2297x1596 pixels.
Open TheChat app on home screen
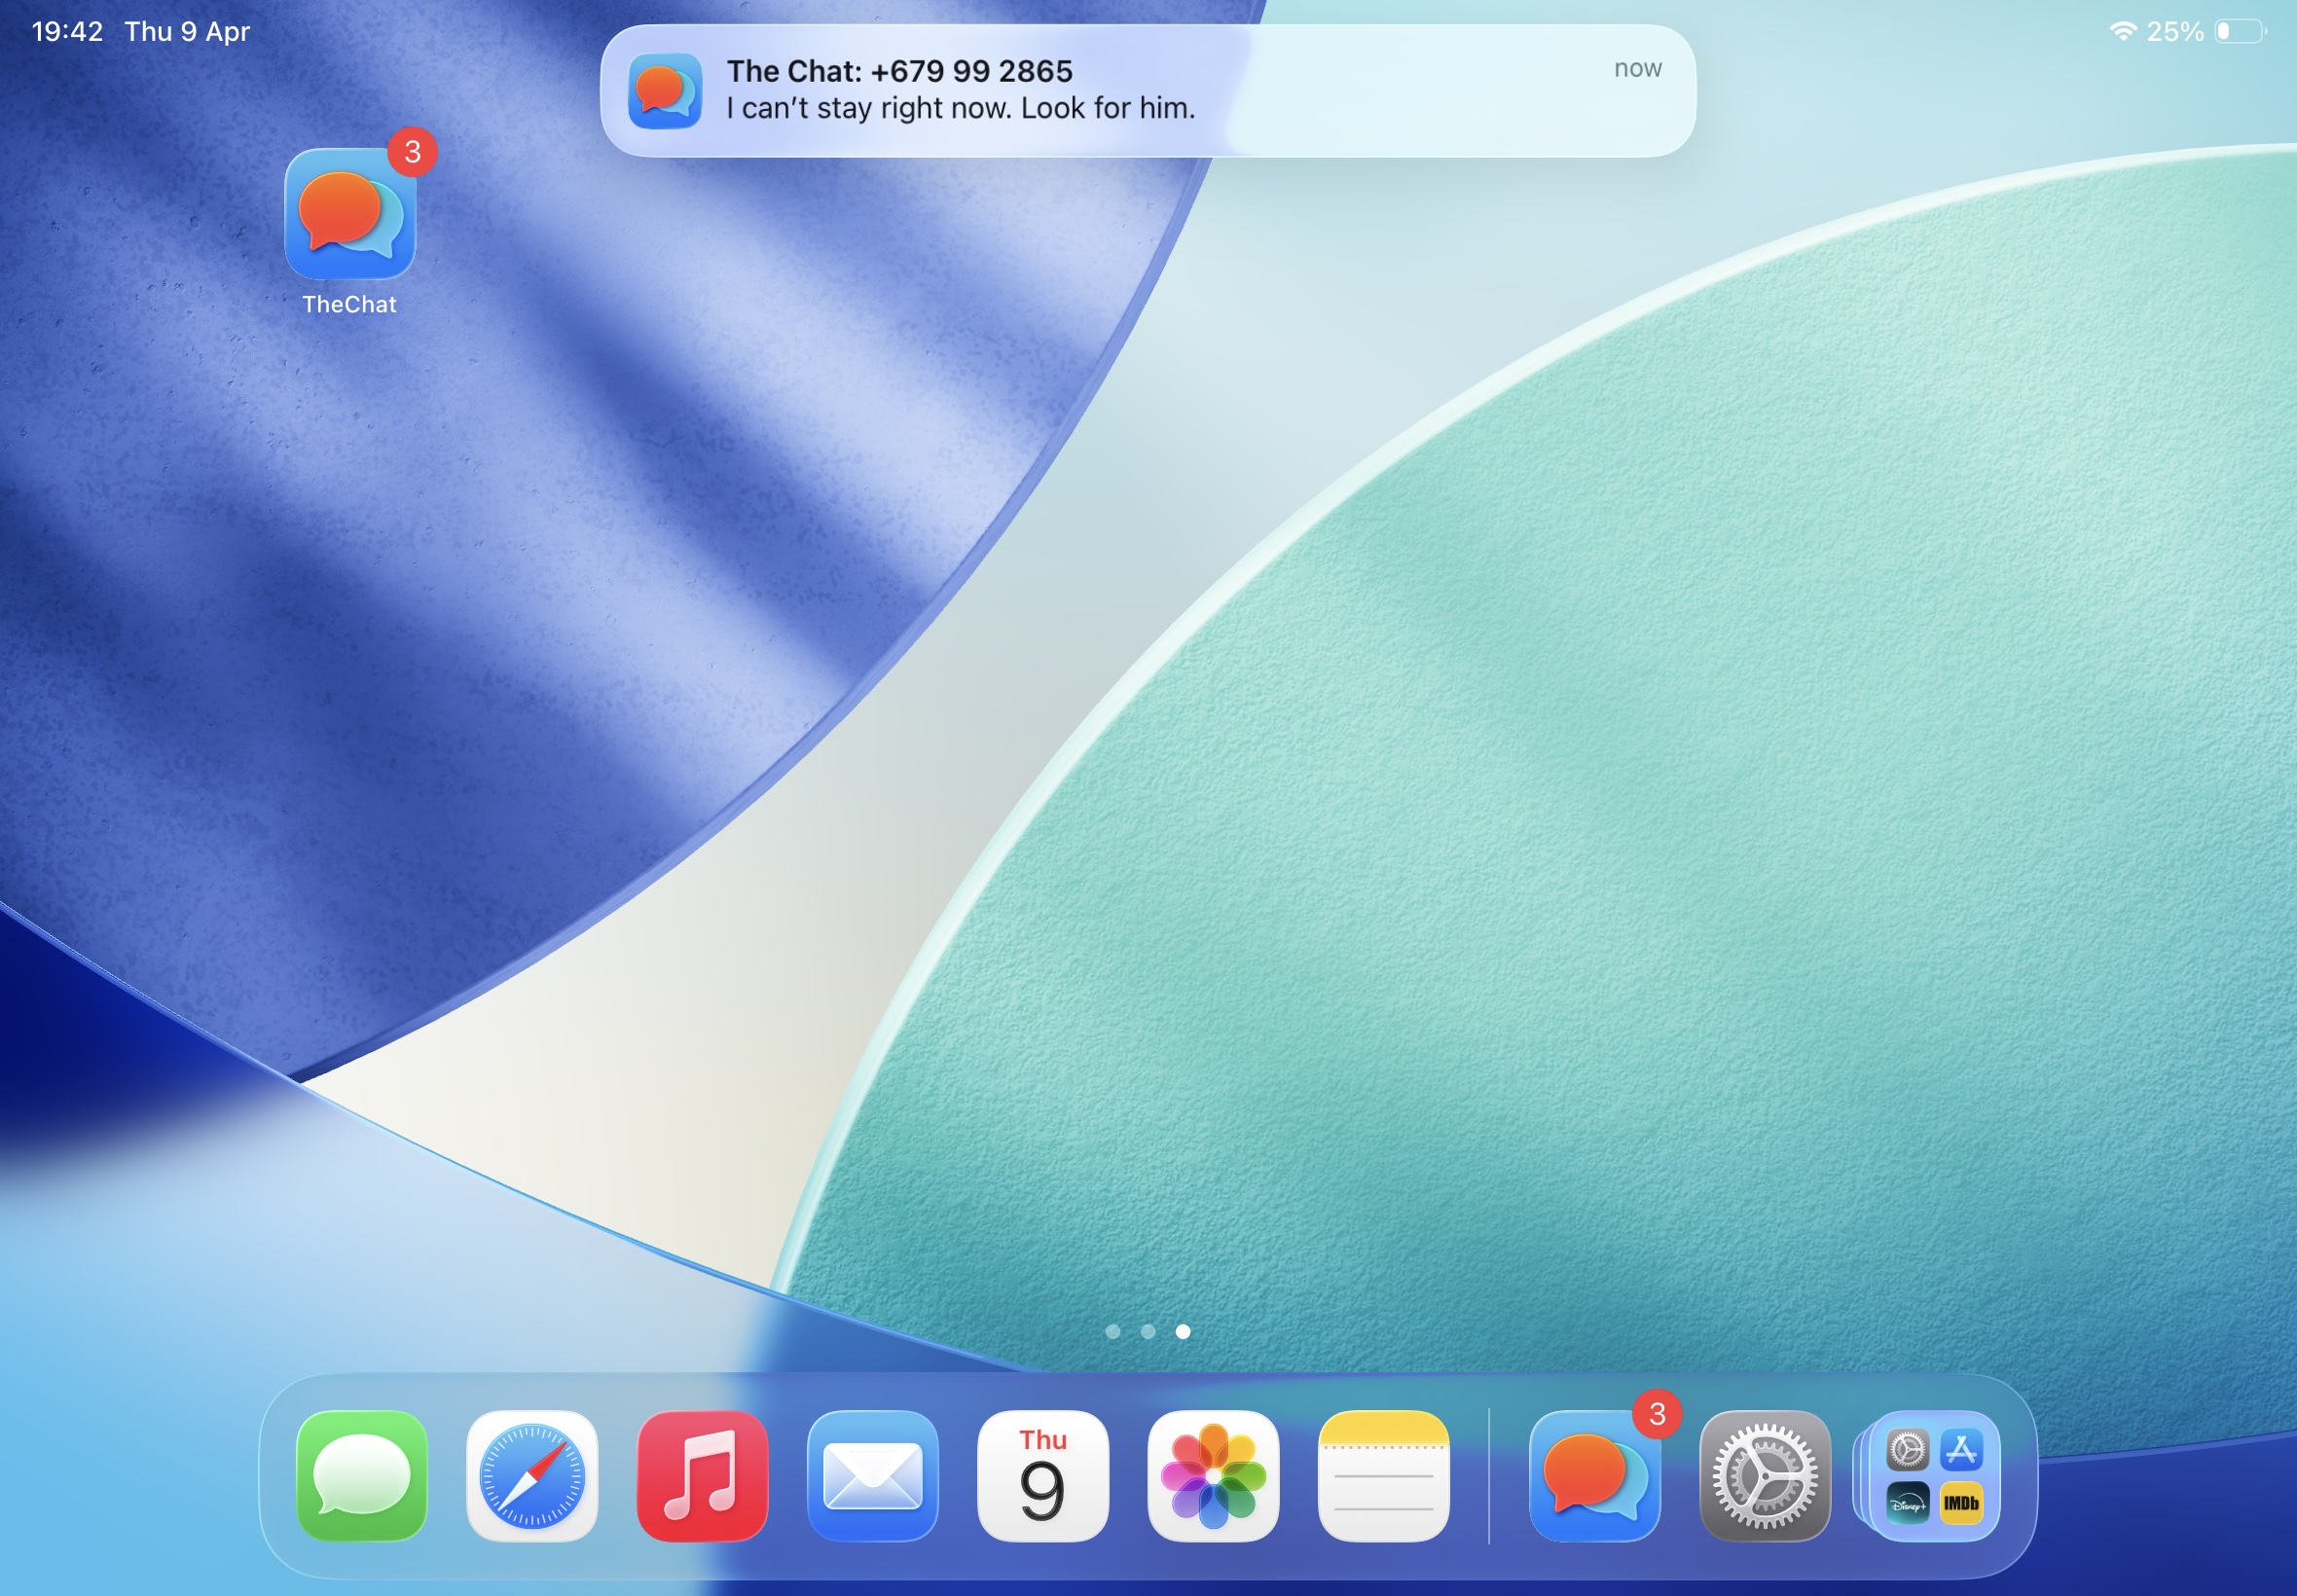(x=349, y=214)
